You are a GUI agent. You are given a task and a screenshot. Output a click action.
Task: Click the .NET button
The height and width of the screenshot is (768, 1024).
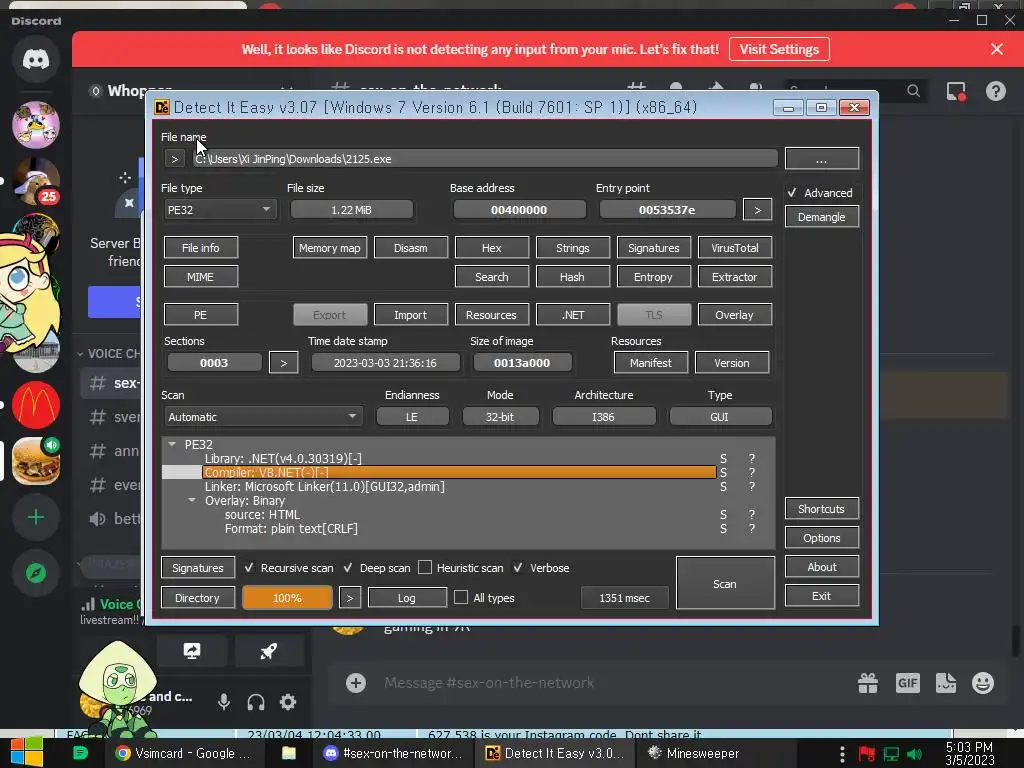[x=573, y=315]
